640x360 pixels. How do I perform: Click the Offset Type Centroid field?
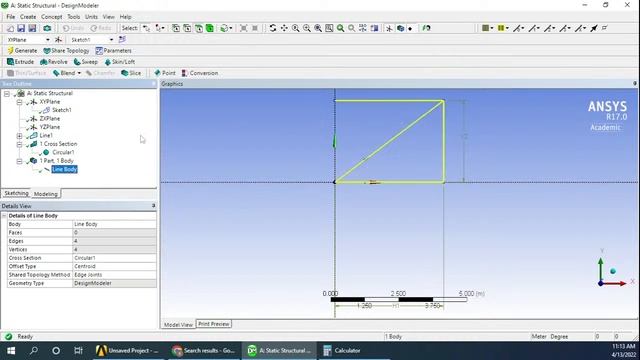[114, 266]
